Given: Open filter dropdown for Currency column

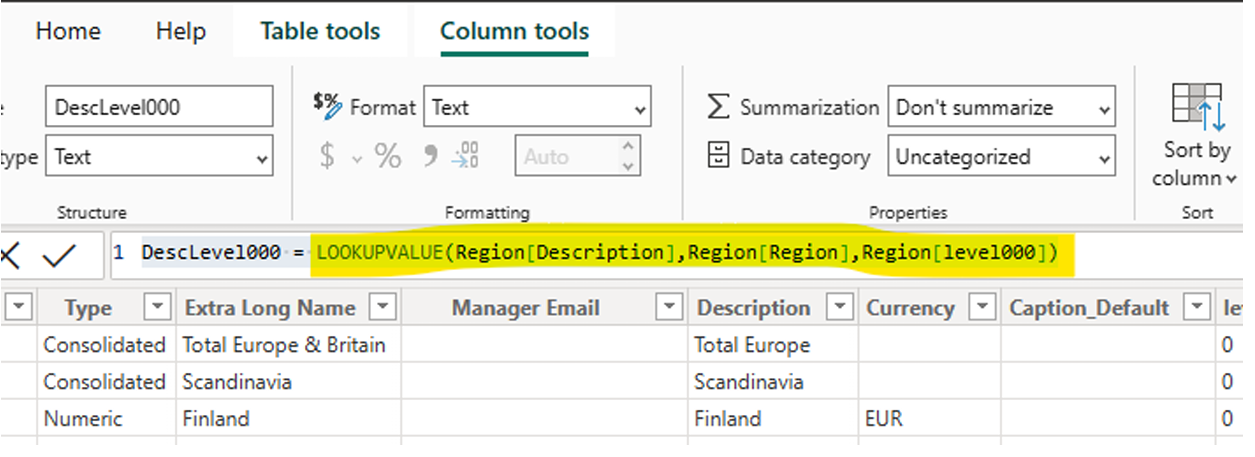Looking at the screenshot, I should coord(984,307).
